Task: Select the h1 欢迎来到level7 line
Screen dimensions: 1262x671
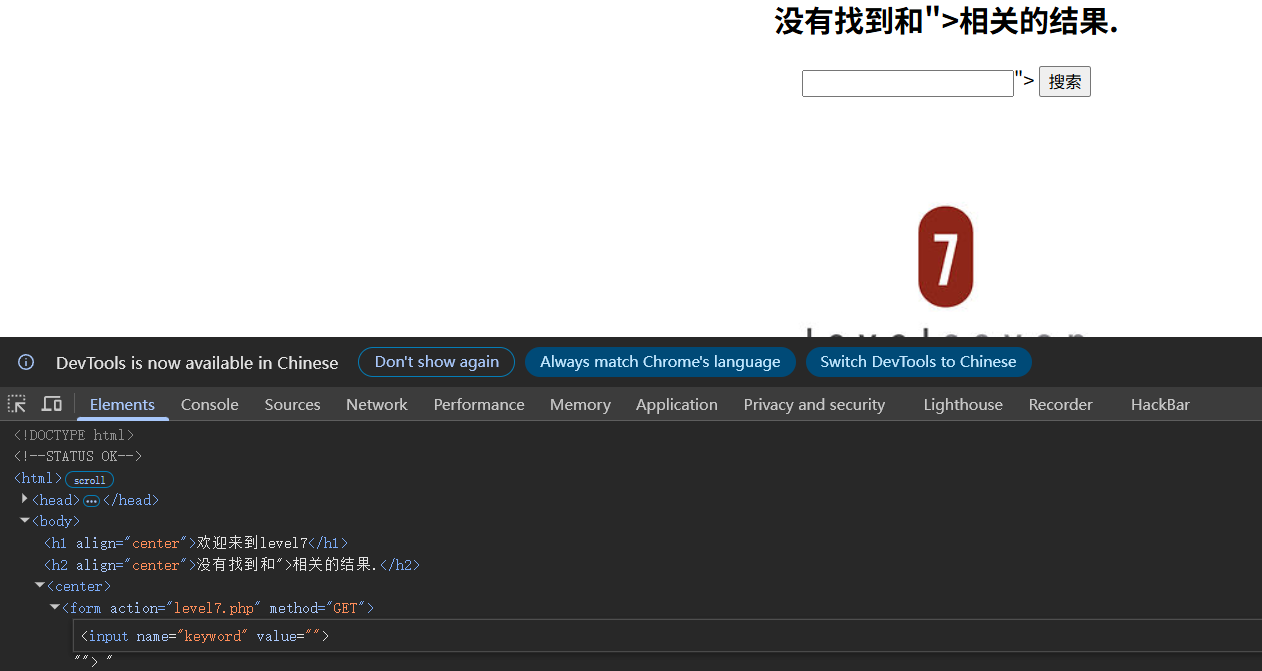Action: (196, 543)
